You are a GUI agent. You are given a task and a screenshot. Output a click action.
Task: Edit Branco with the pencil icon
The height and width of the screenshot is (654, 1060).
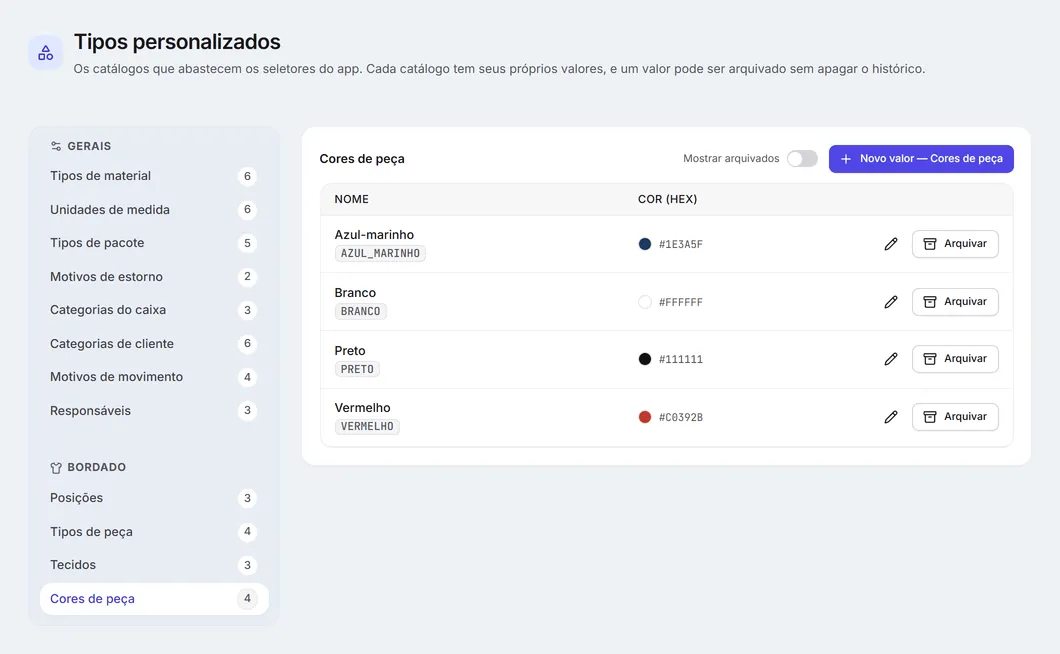click(x=891, y=302)
